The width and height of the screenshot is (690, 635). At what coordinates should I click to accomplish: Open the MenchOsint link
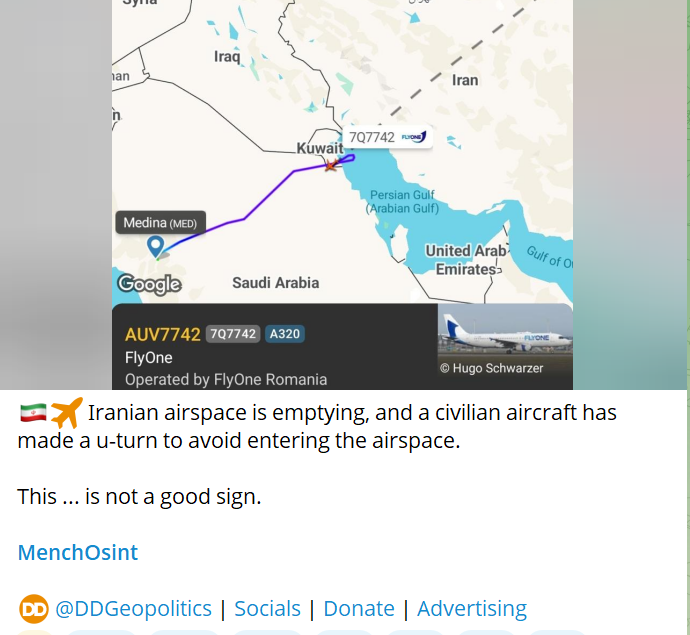[x=77, y=552]
